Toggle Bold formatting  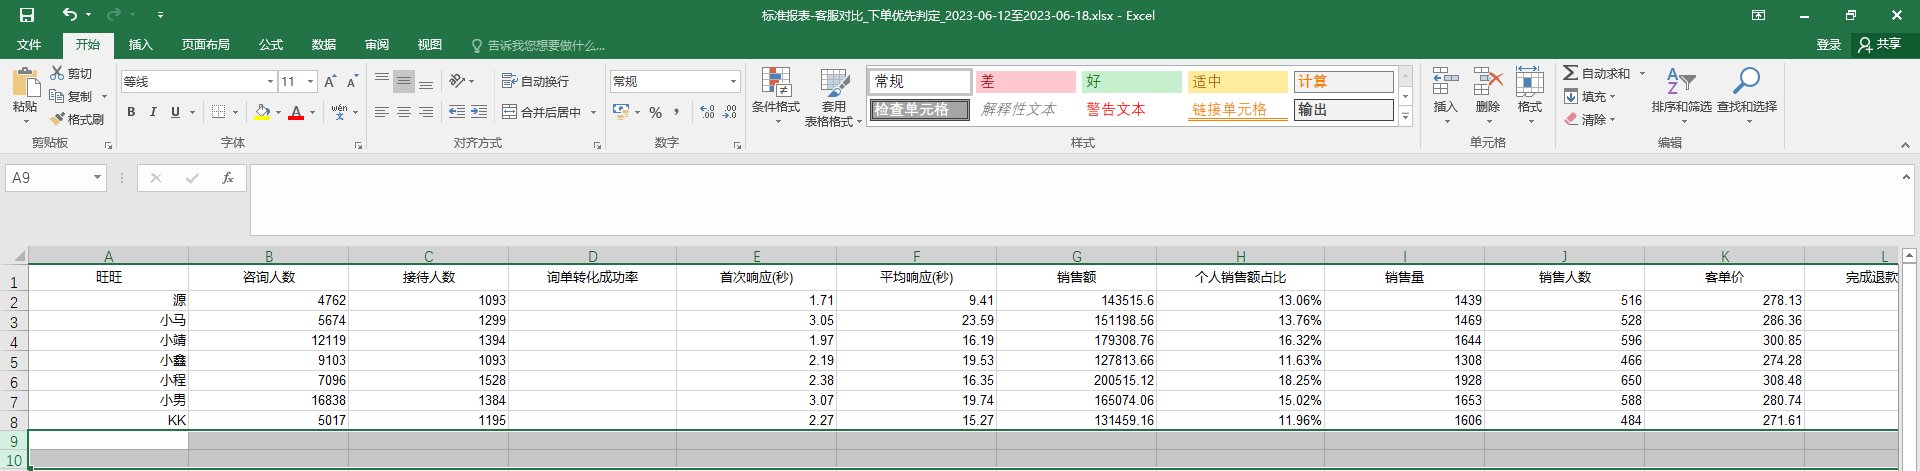click(x=131, y=112)
